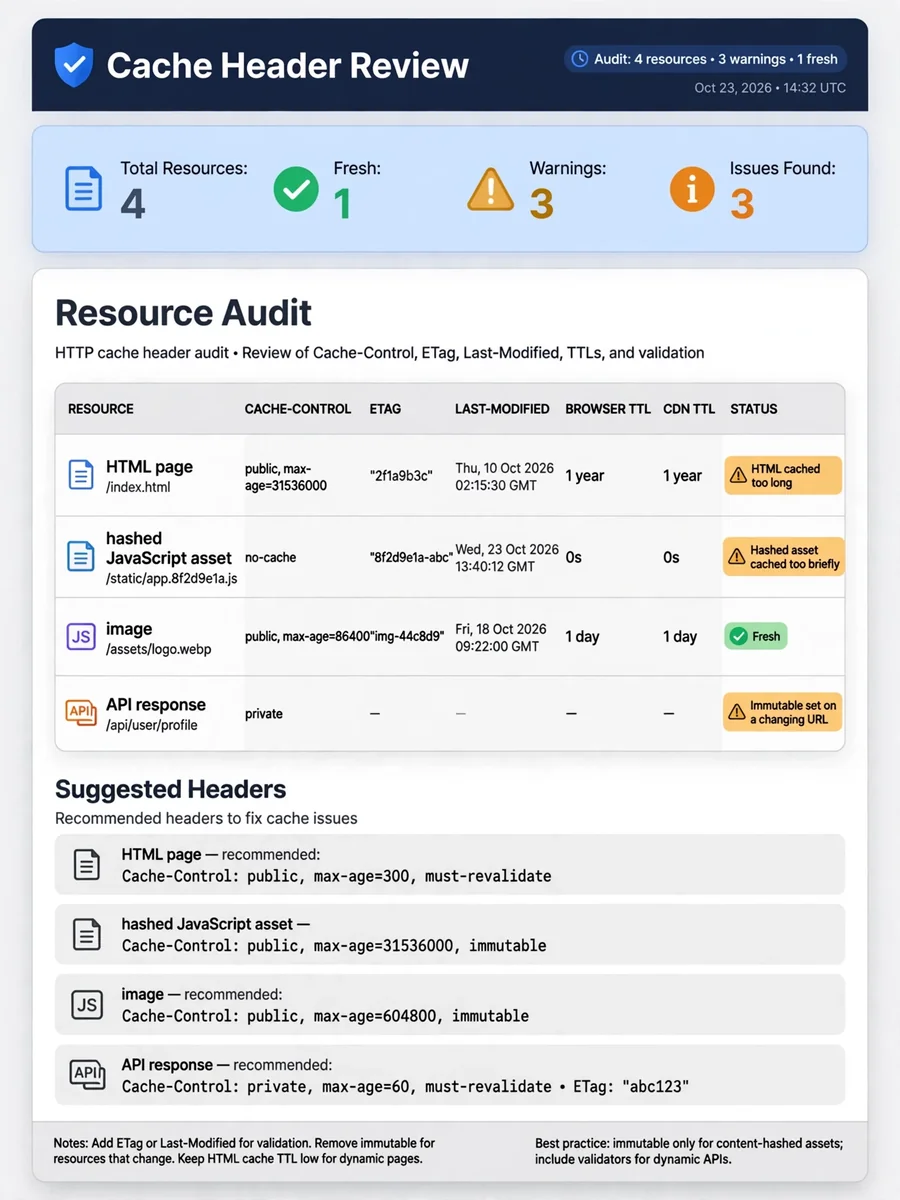Click the '/static/app.8f2d9e1a.js' resource path
The height and width of the screenshot is (1200, 900).
(x=172, y=579)
